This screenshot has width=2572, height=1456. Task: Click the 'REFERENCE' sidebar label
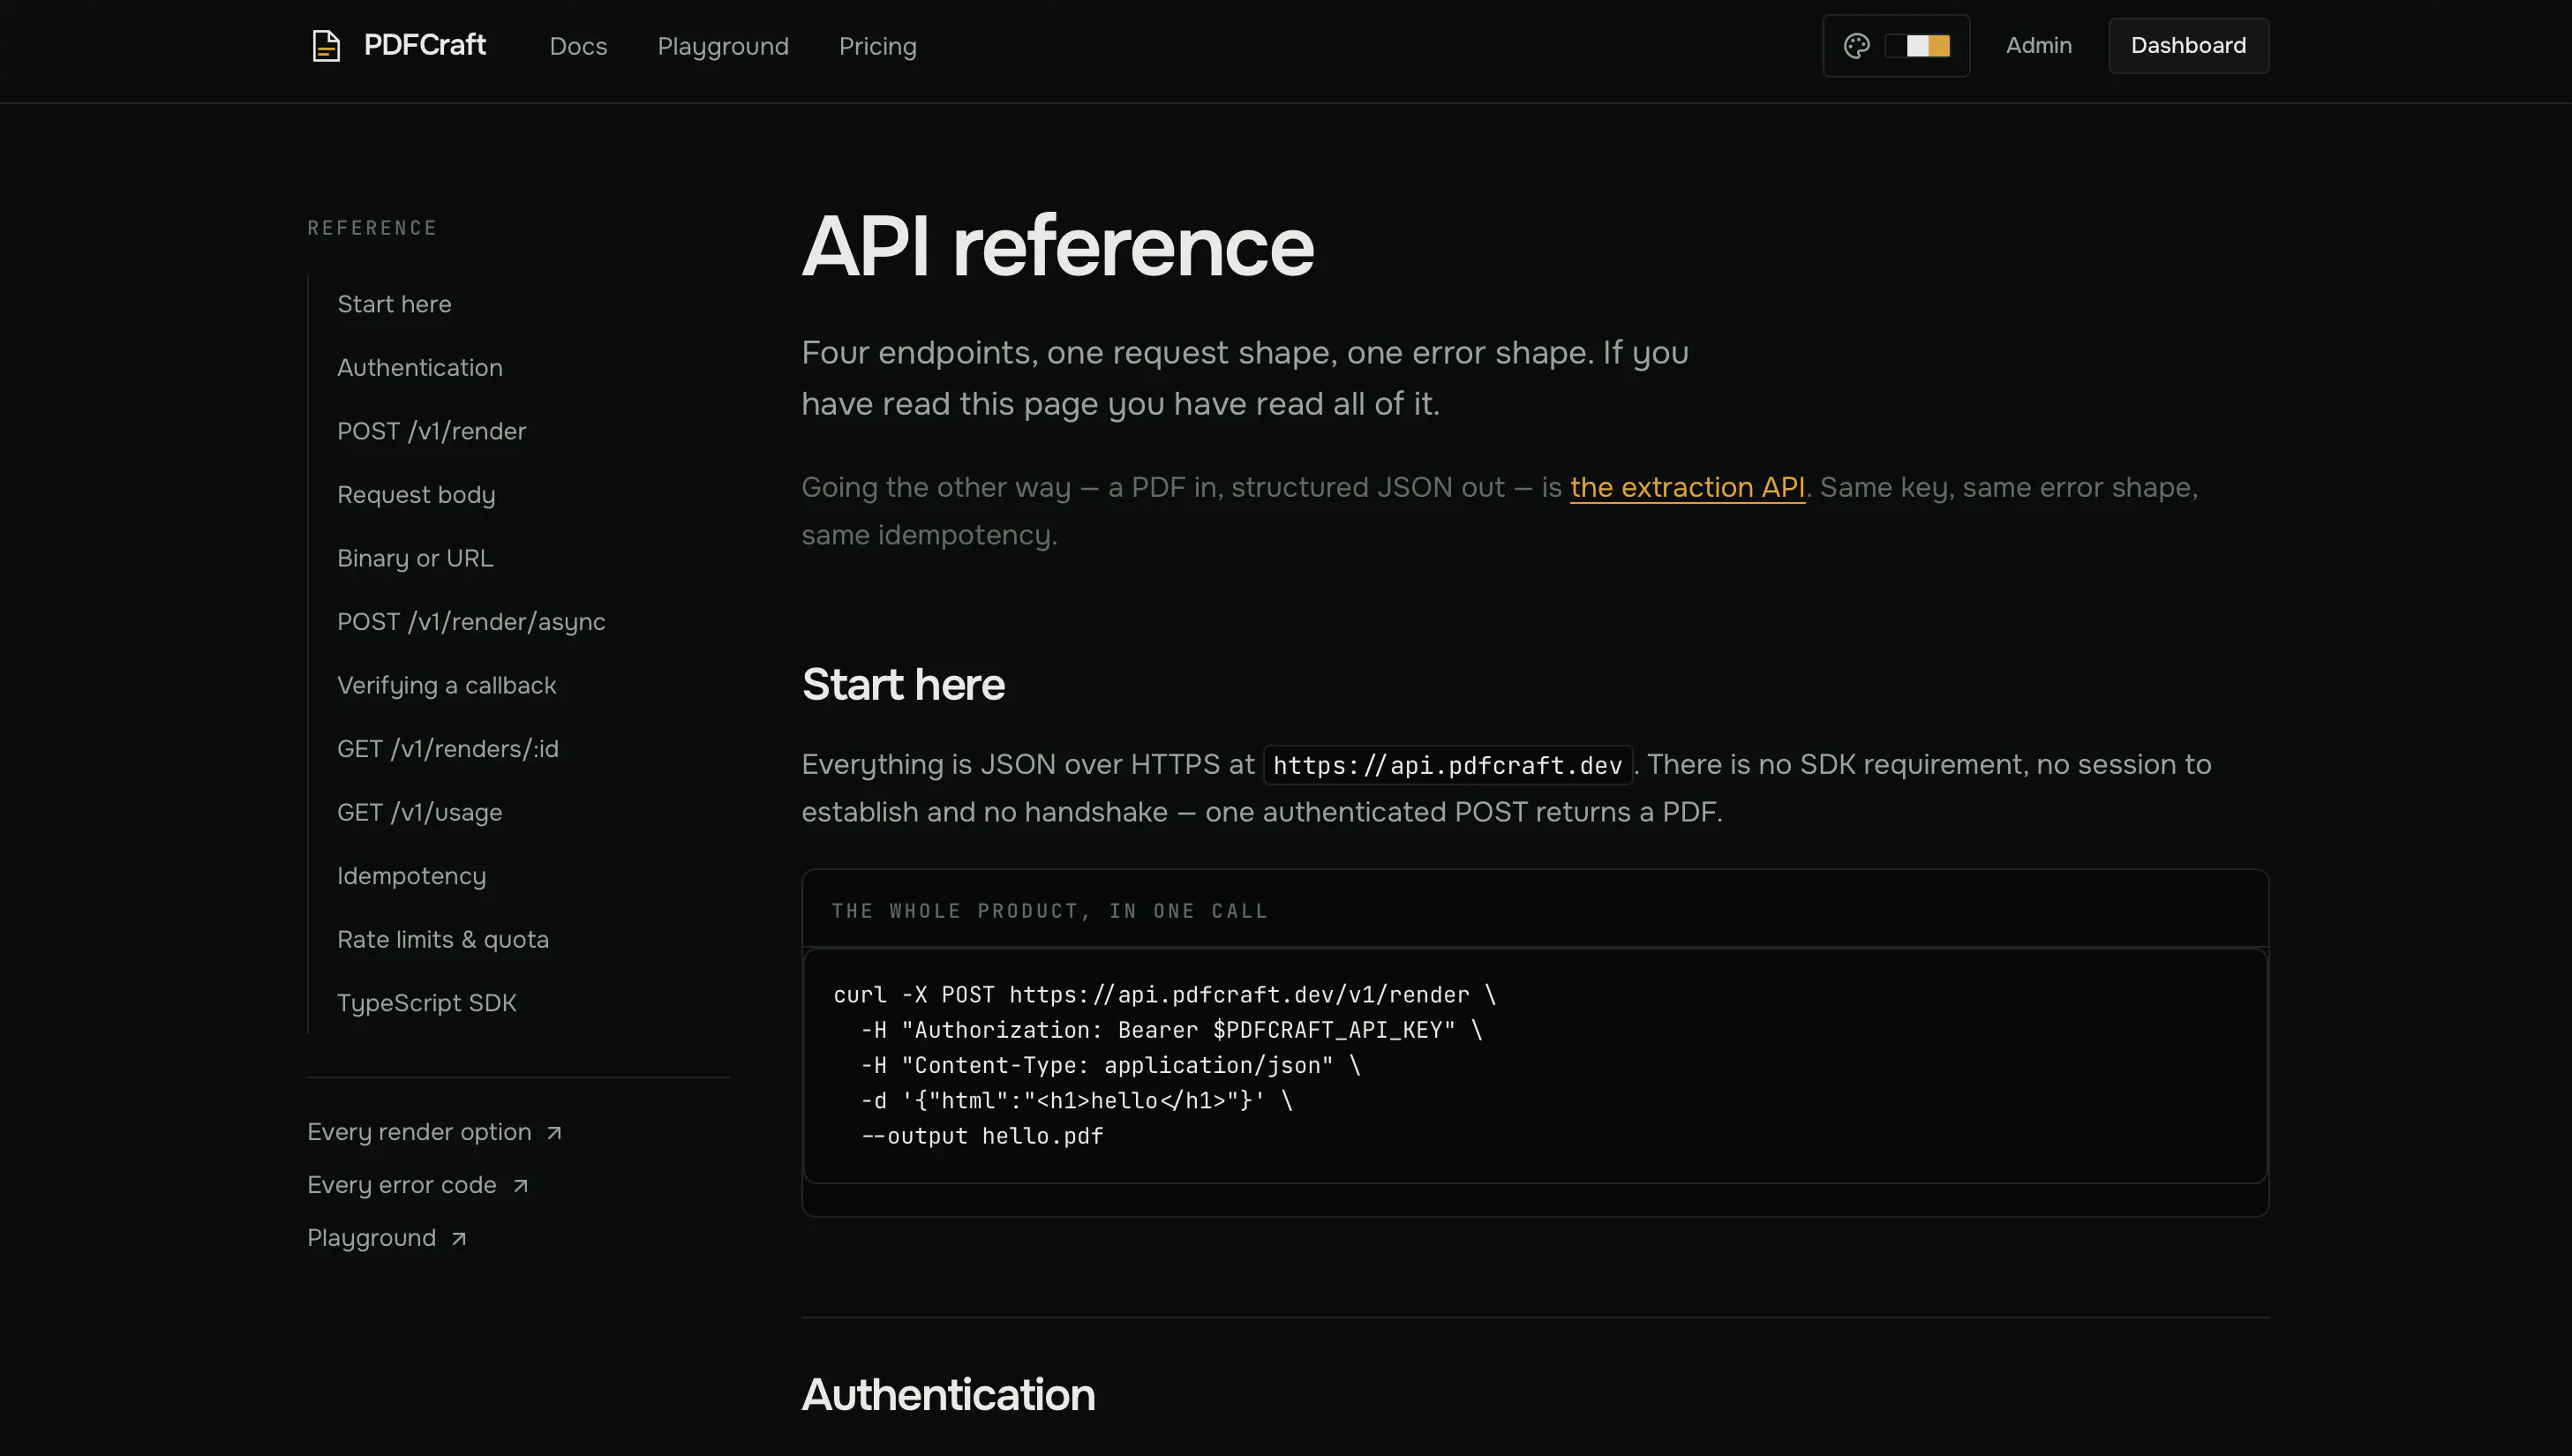click(x=372, y=228)
